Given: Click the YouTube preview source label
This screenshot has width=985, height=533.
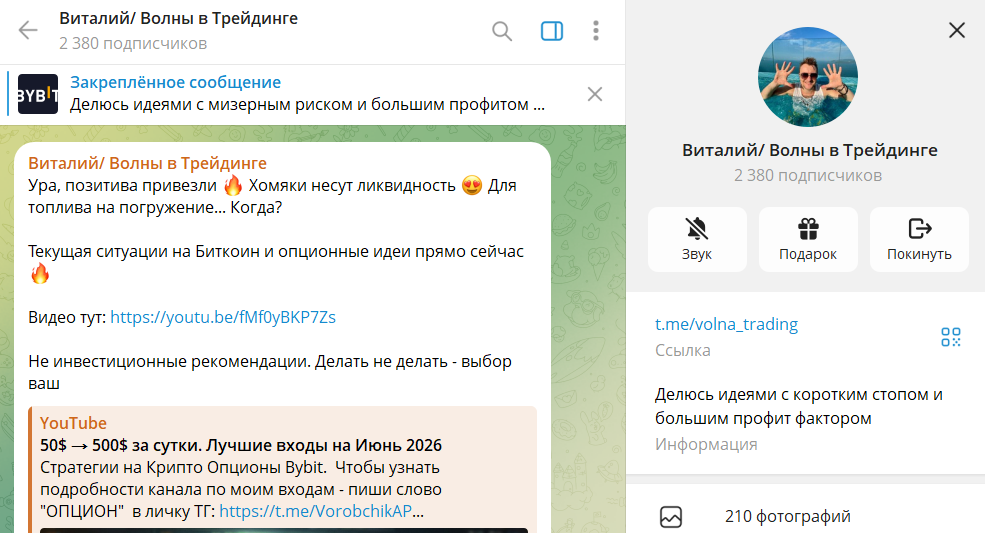Looking at the screenshot, I should (x=73, y=423).
